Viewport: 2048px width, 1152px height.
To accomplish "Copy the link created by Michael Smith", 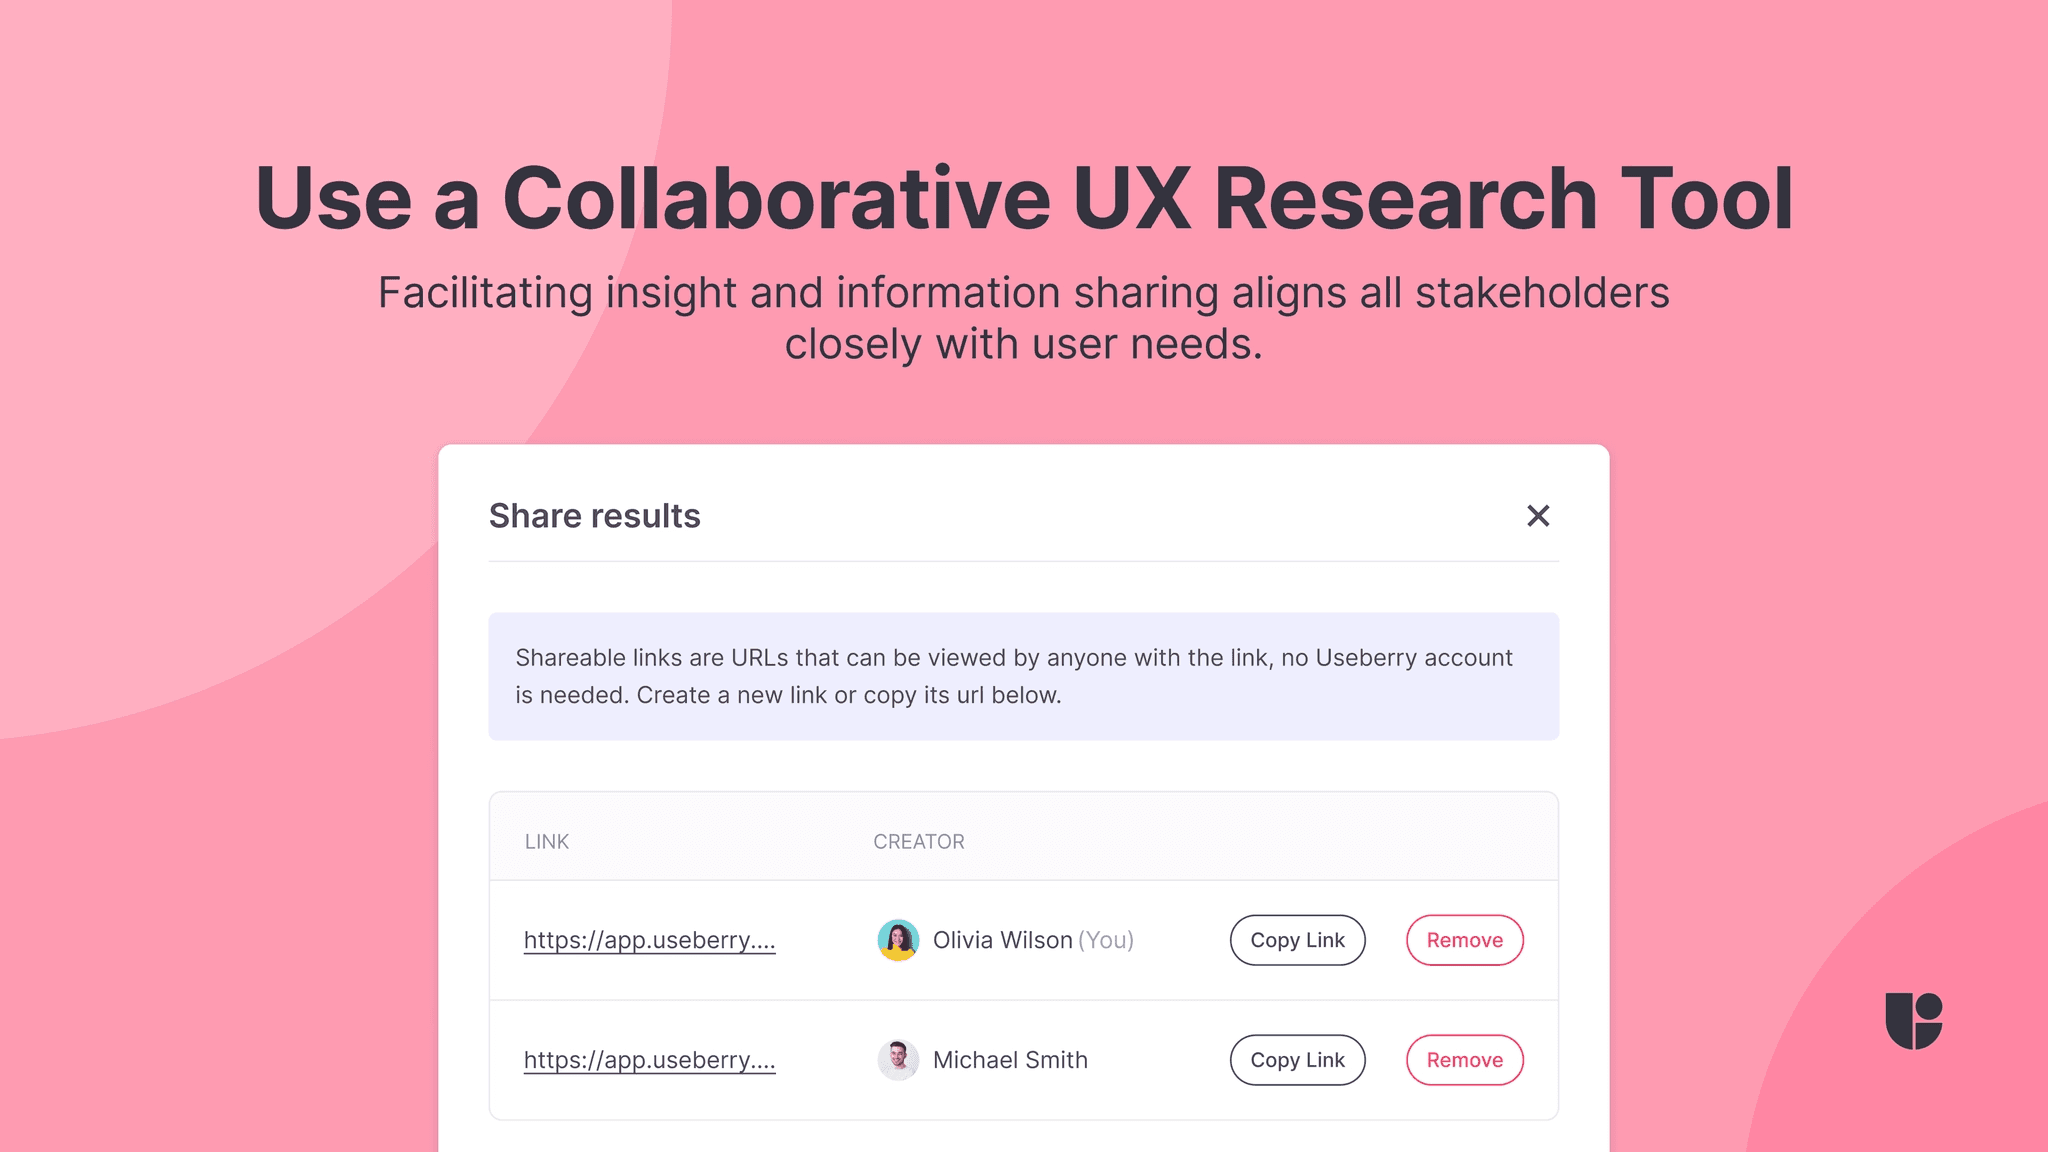I will click(1296, 1060).
